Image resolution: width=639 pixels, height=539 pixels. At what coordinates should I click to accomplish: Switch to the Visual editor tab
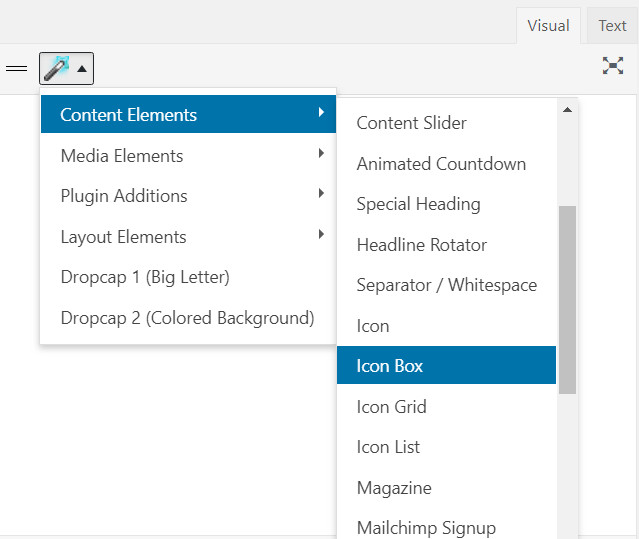548,26
